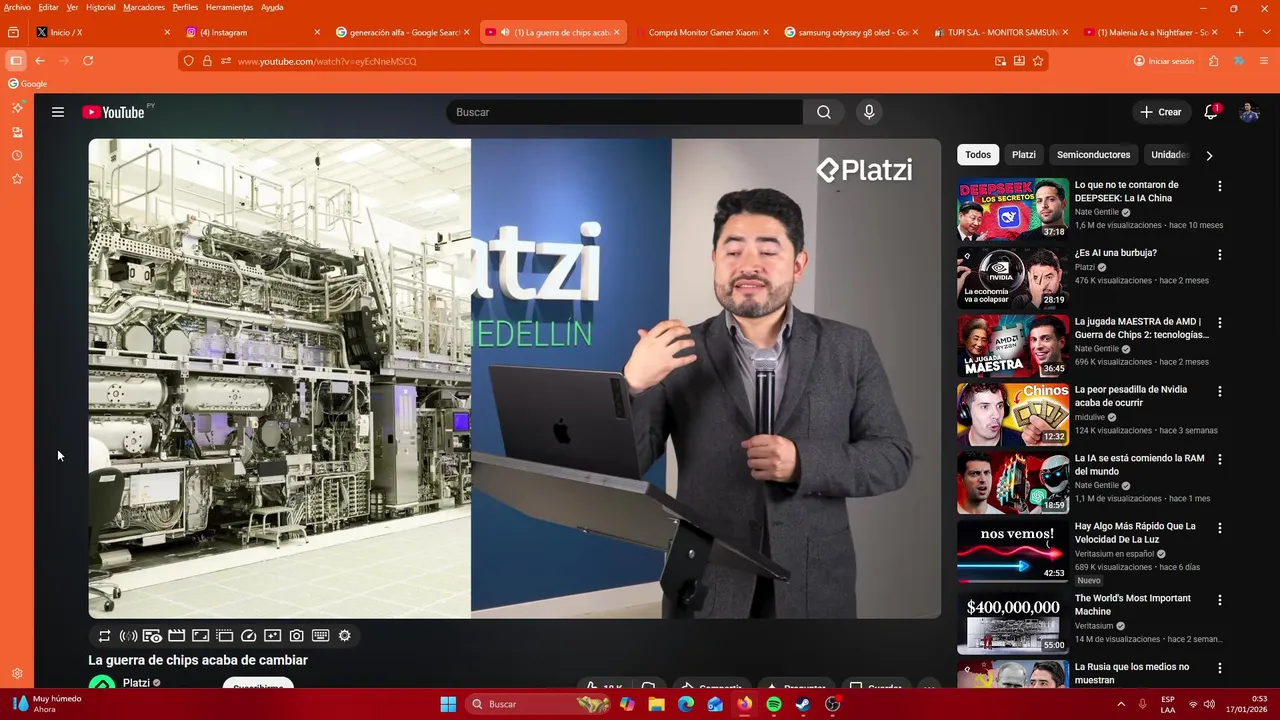The height and width of the screenshot is (720, 1280).
Task: Toggle the loop video extension button
Action: 104,636
